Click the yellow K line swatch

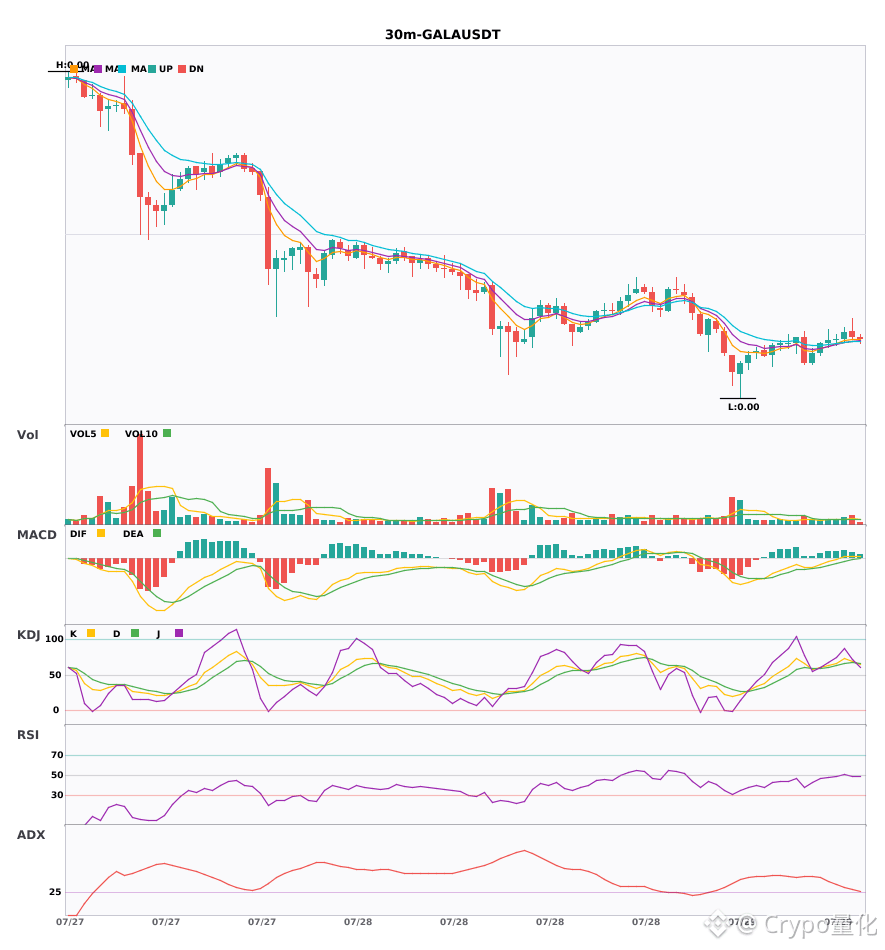pos(91,633)
